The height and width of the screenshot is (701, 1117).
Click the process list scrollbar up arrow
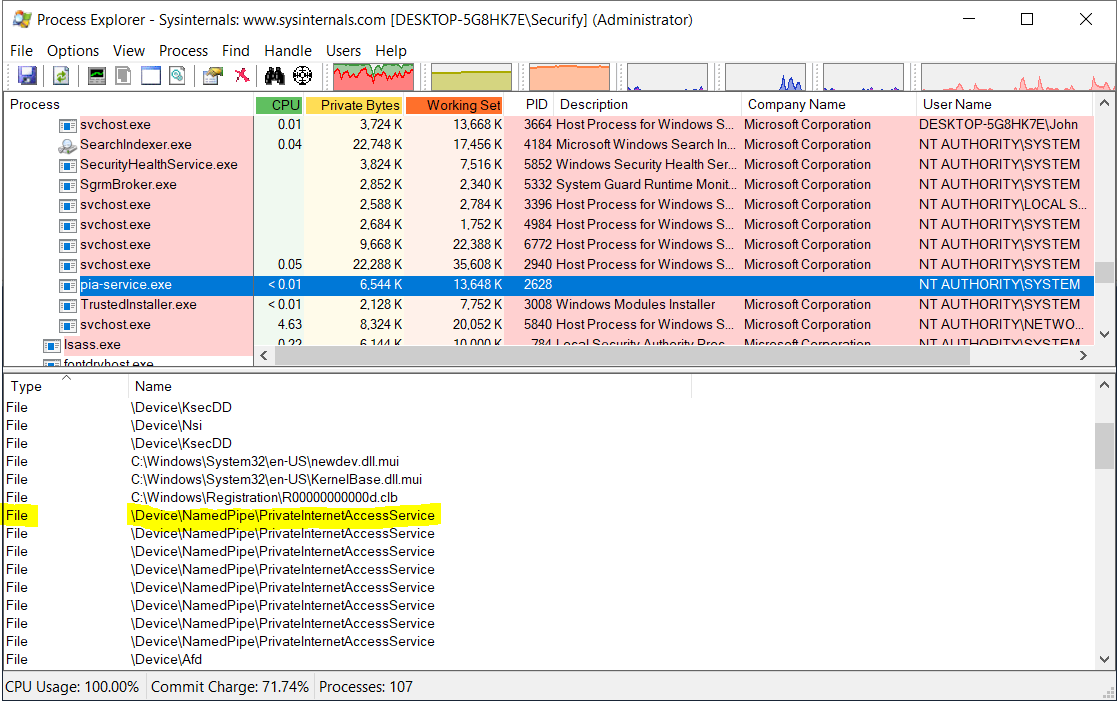[1104, 103]
